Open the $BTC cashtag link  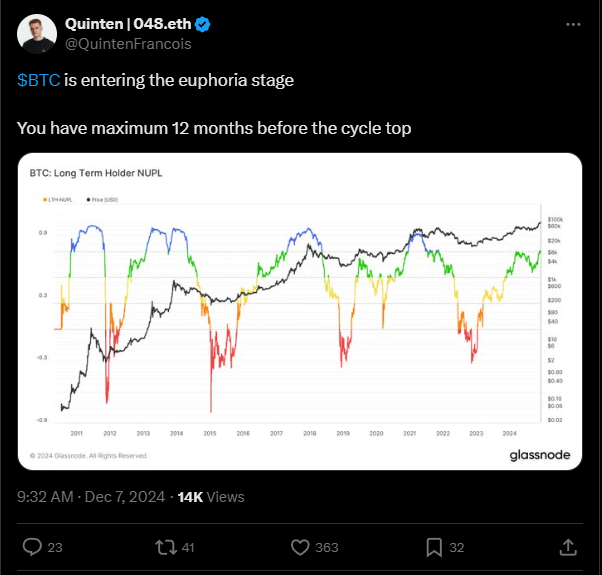click(x=39, y=80)
